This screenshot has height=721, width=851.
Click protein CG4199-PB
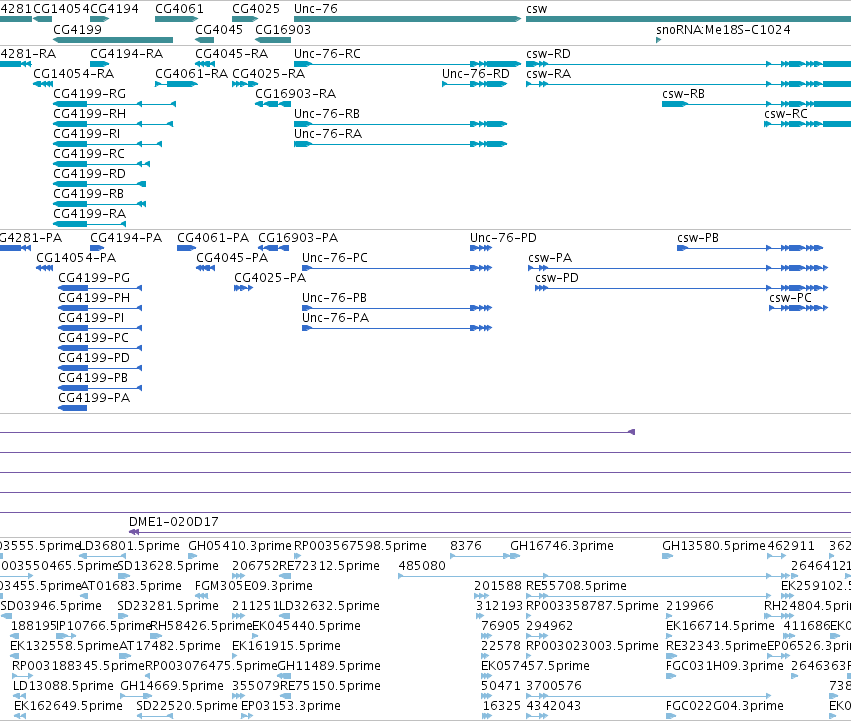[93, 378]
